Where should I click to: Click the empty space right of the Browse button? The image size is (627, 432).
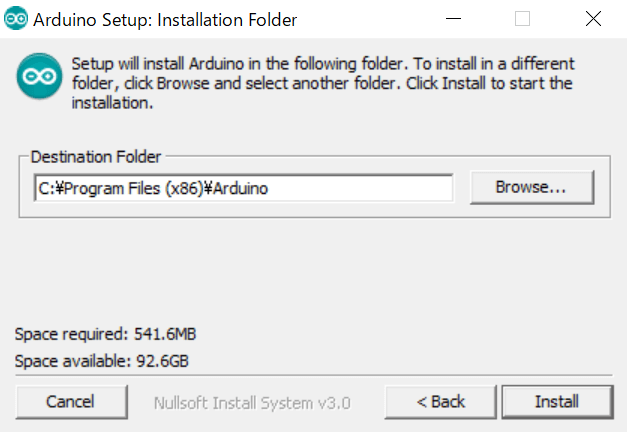point(602,187)
